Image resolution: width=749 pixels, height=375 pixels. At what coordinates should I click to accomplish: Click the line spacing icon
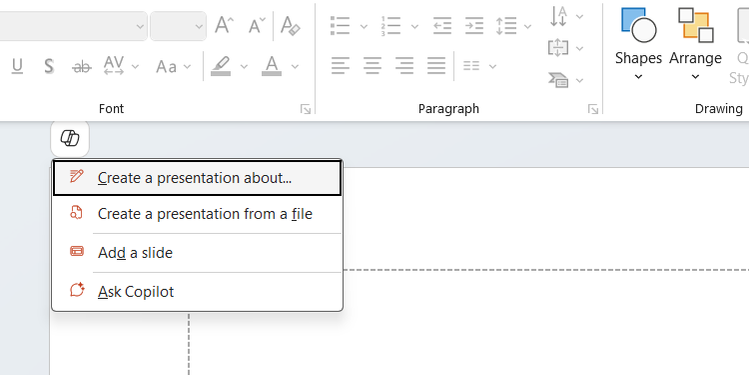(506, 26)
